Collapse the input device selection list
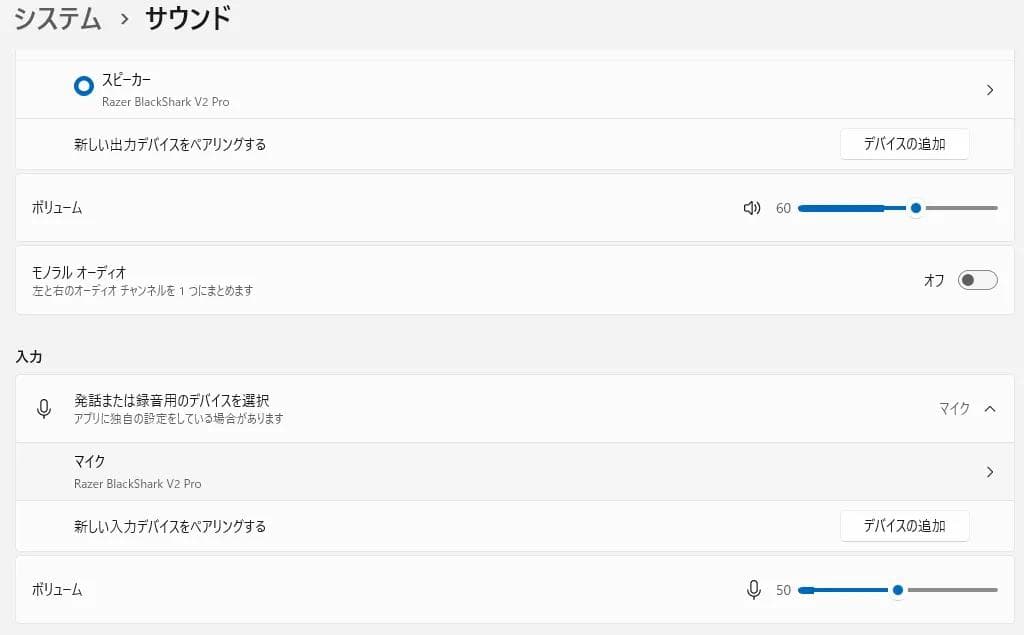This screenshot has height=635, width=1024. [989, 408]
